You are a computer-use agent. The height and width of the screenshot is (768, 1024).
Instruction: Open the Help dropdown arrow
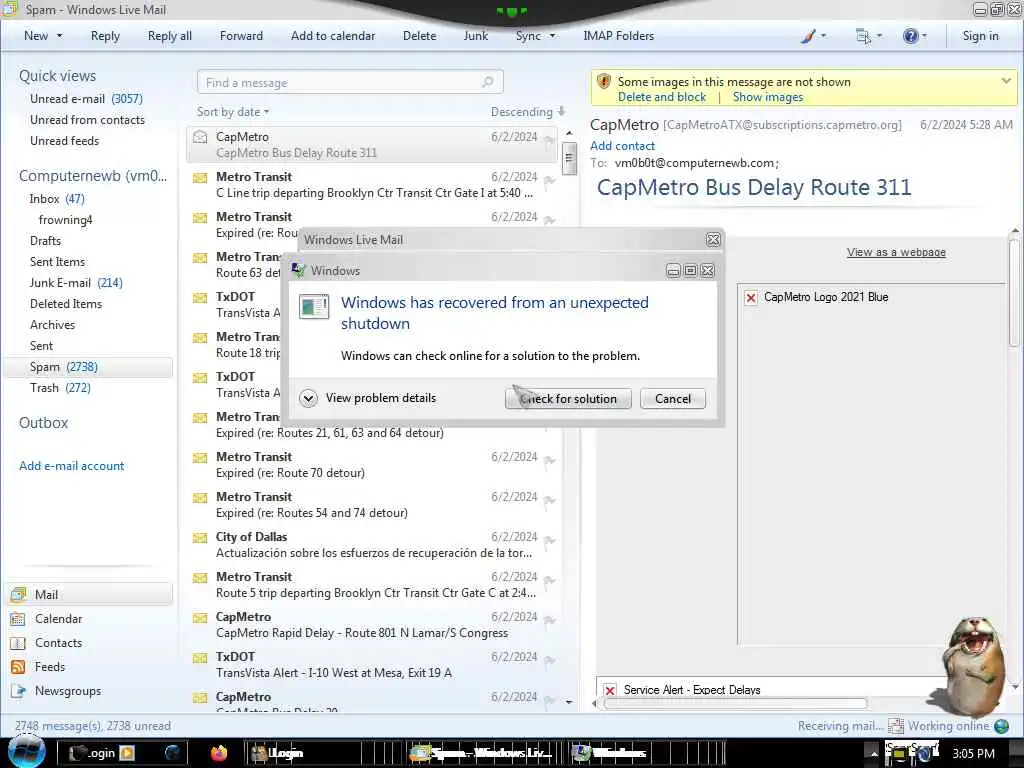click(x=924, y=36)
